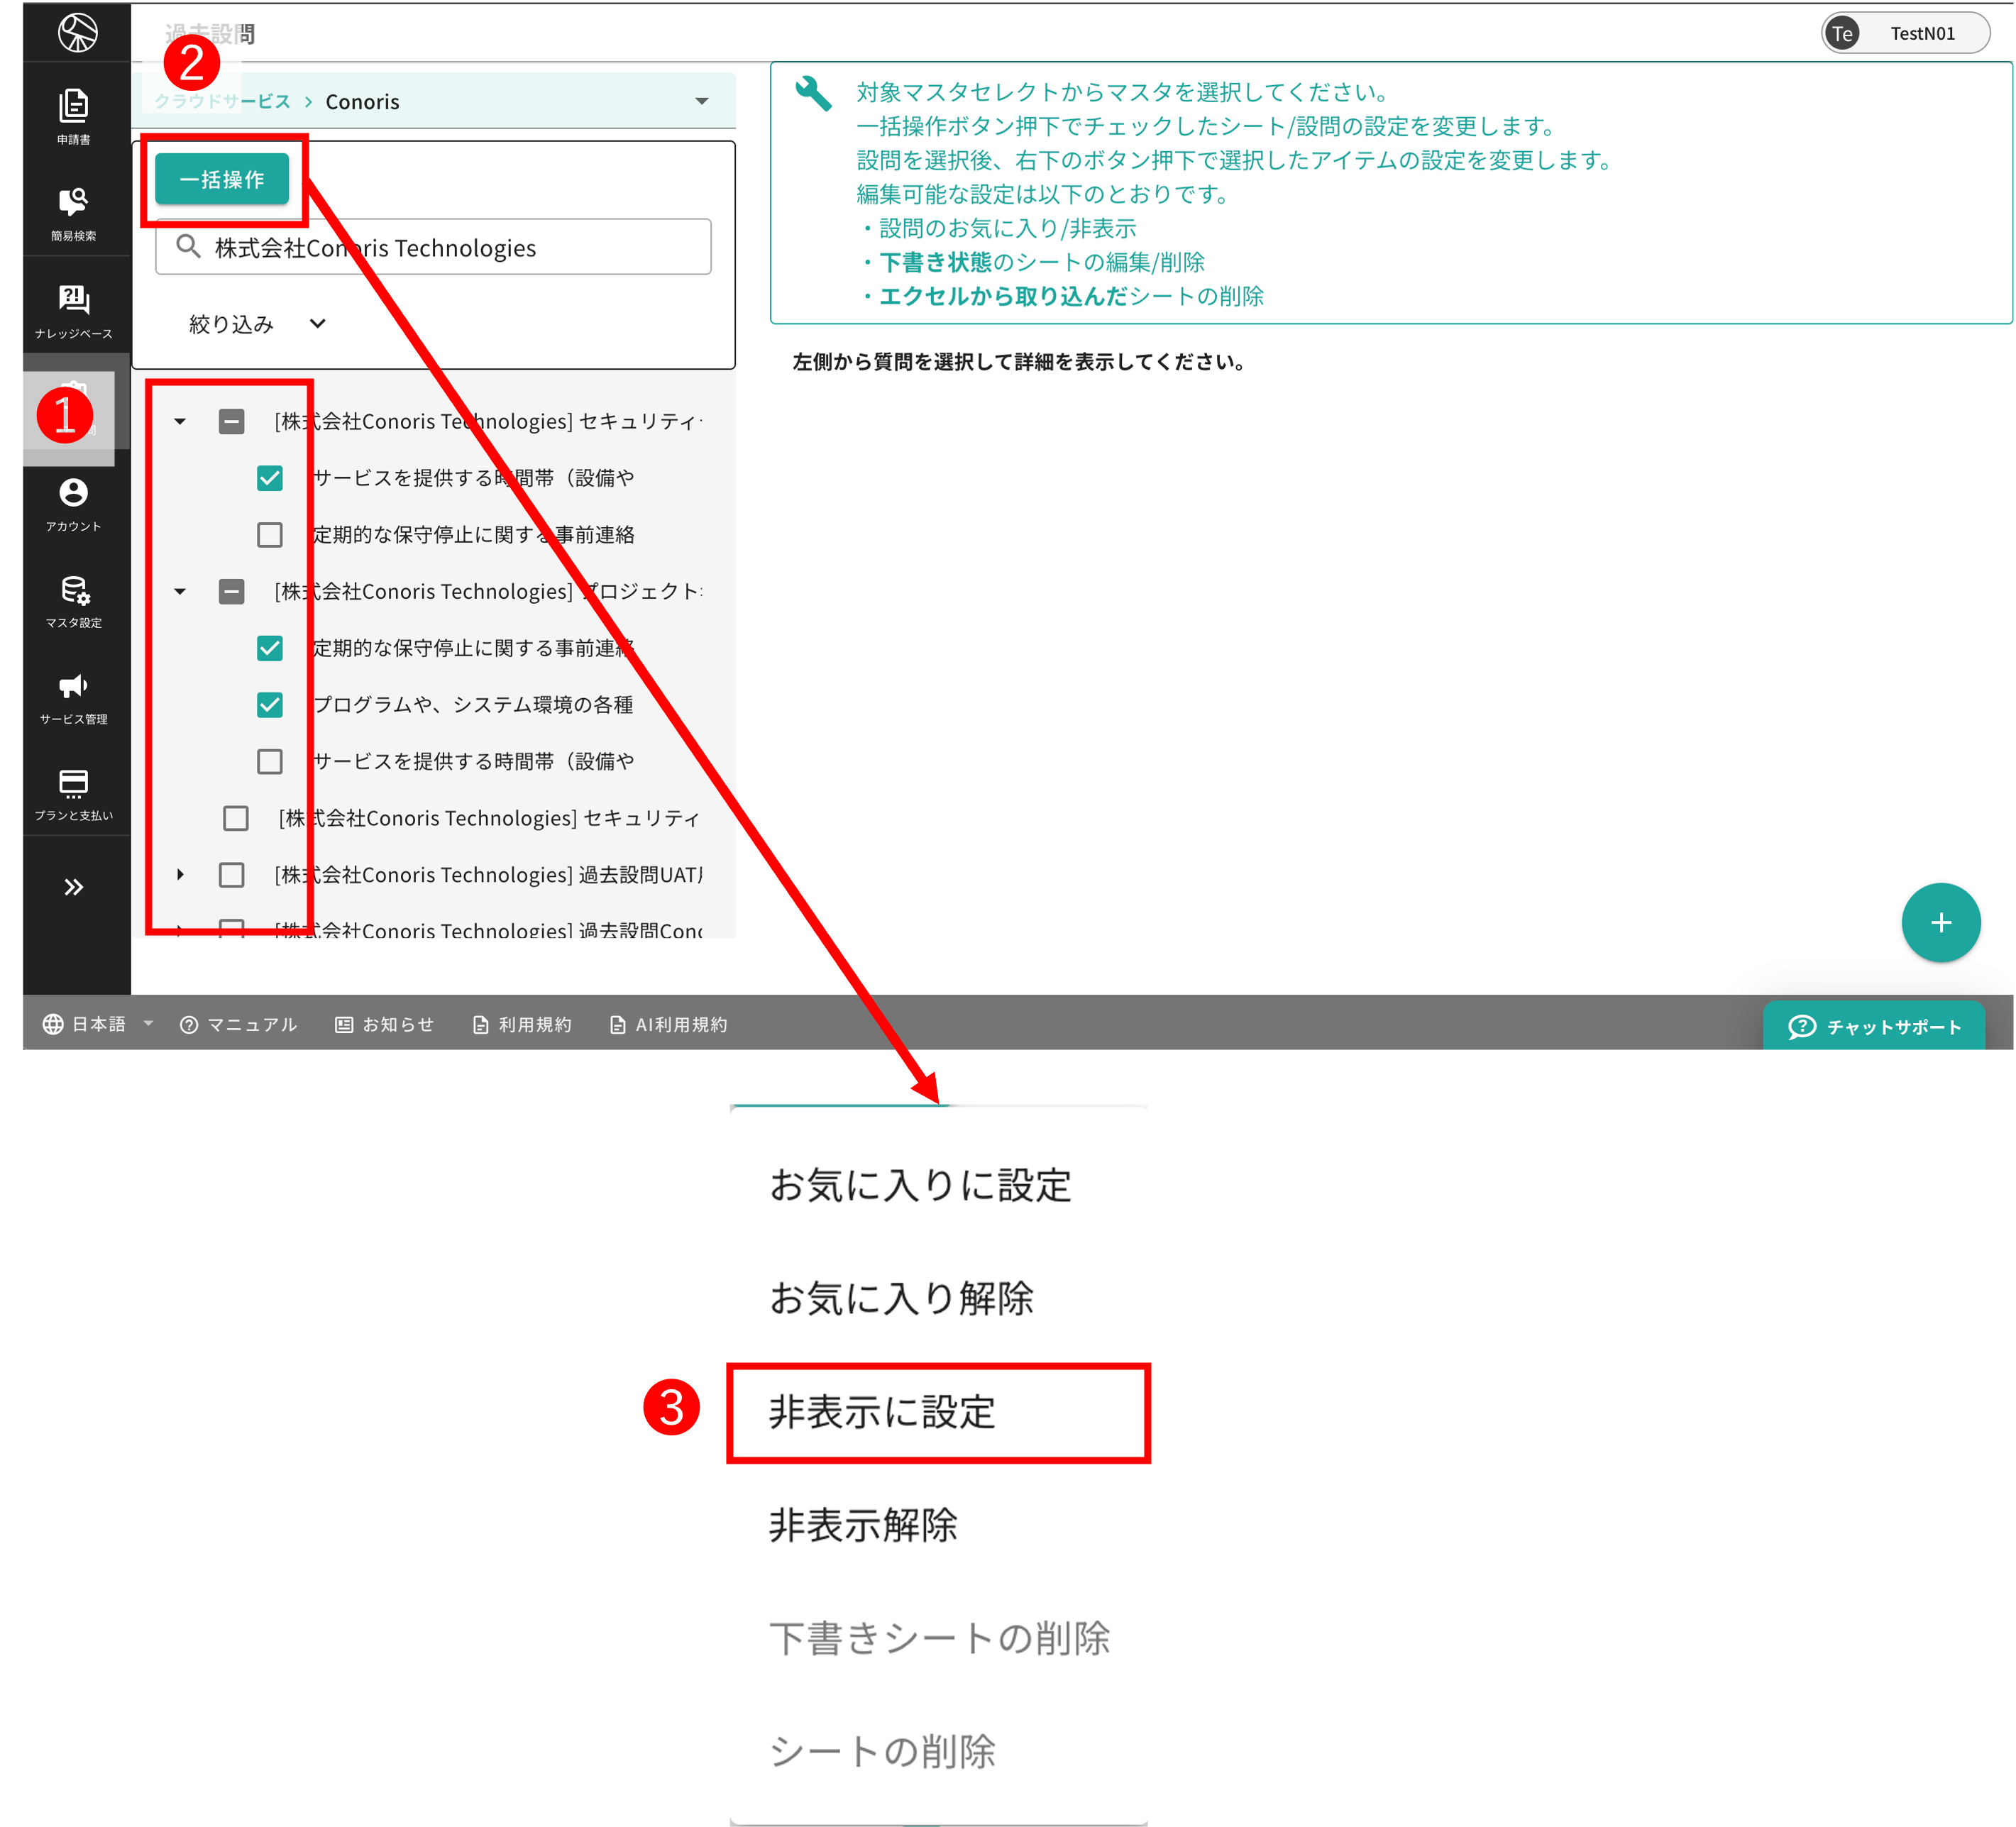Screen dimensions: 2016x1827
Task: Expand the 過去設問UAT tree node
Action: coord(180,875)
